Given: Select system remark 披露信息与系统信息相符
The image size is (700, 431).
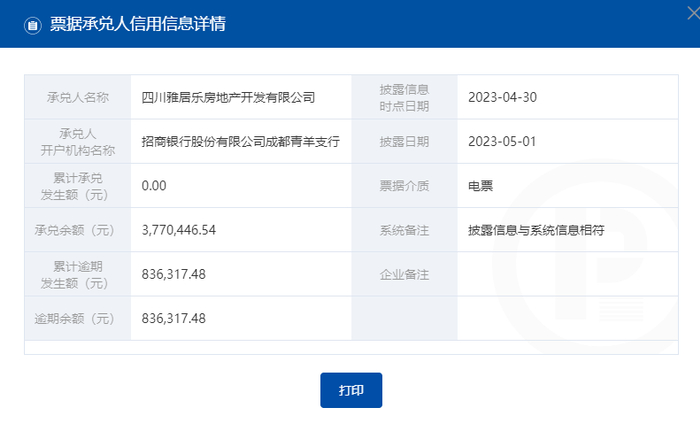Looking at the screenshot, I should pyautogui.click(x=536, y=230).
